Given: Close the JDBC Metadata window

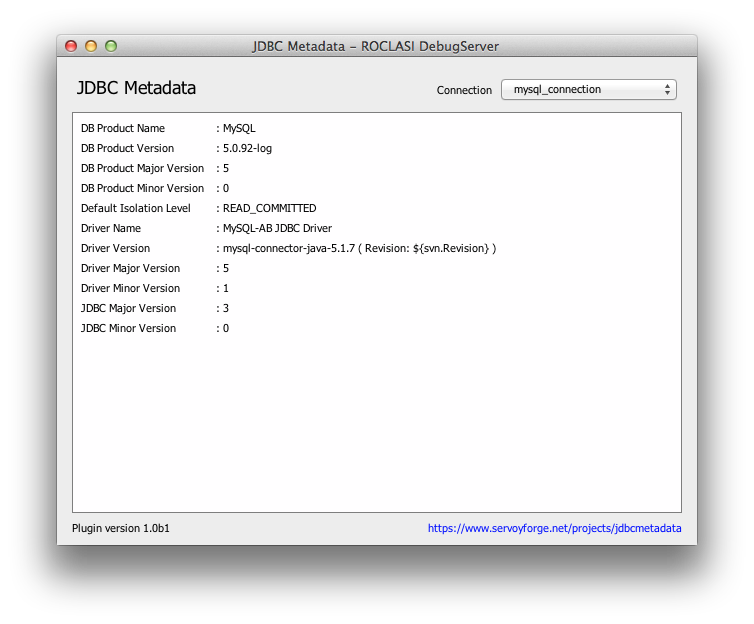Looking at the screenshot, I should 71,46.
